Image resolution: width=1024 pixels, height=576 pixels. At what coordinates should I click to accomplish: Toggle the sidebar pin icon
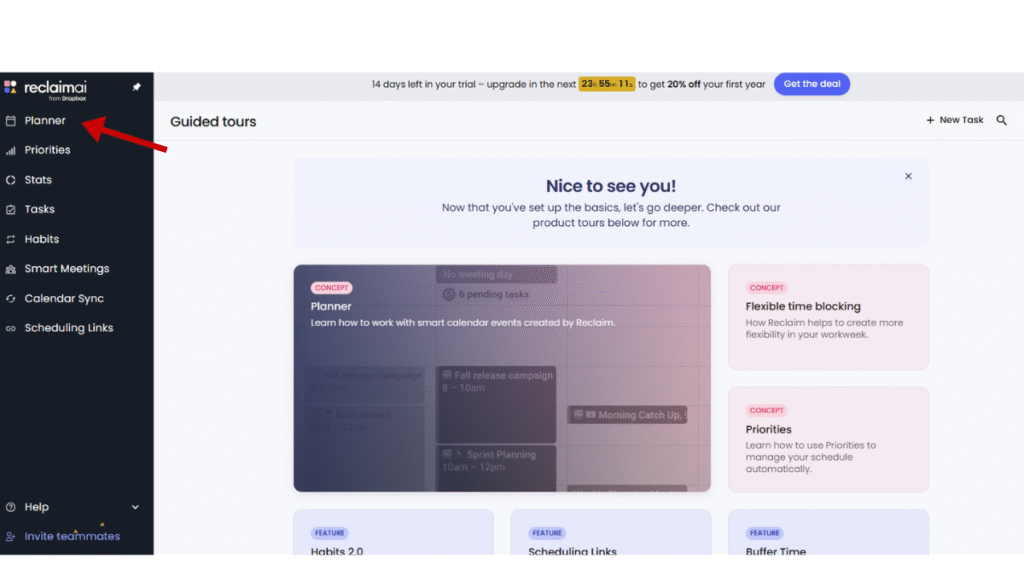[x=137, y=87]
